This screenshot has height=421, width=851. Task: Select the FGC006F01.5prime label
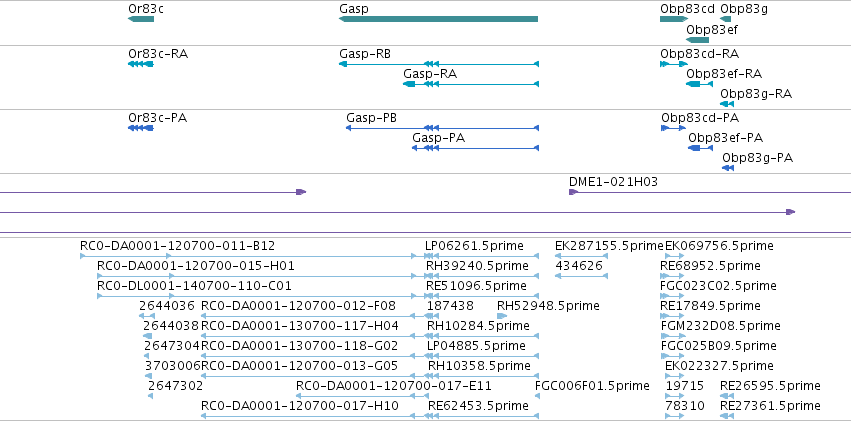pos(592,386)
